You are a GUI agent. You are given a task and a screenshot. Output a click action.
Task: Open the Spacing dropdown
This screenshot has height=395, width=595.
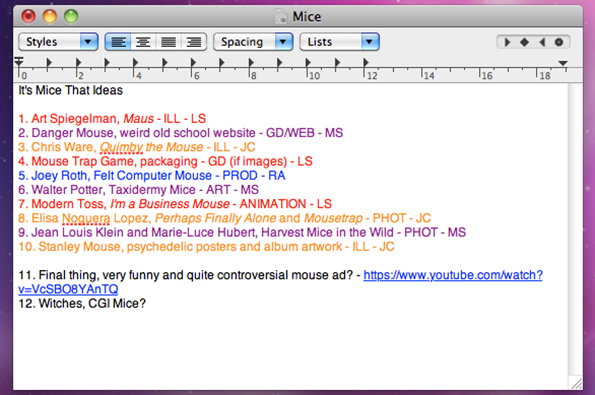coord(253,42)
